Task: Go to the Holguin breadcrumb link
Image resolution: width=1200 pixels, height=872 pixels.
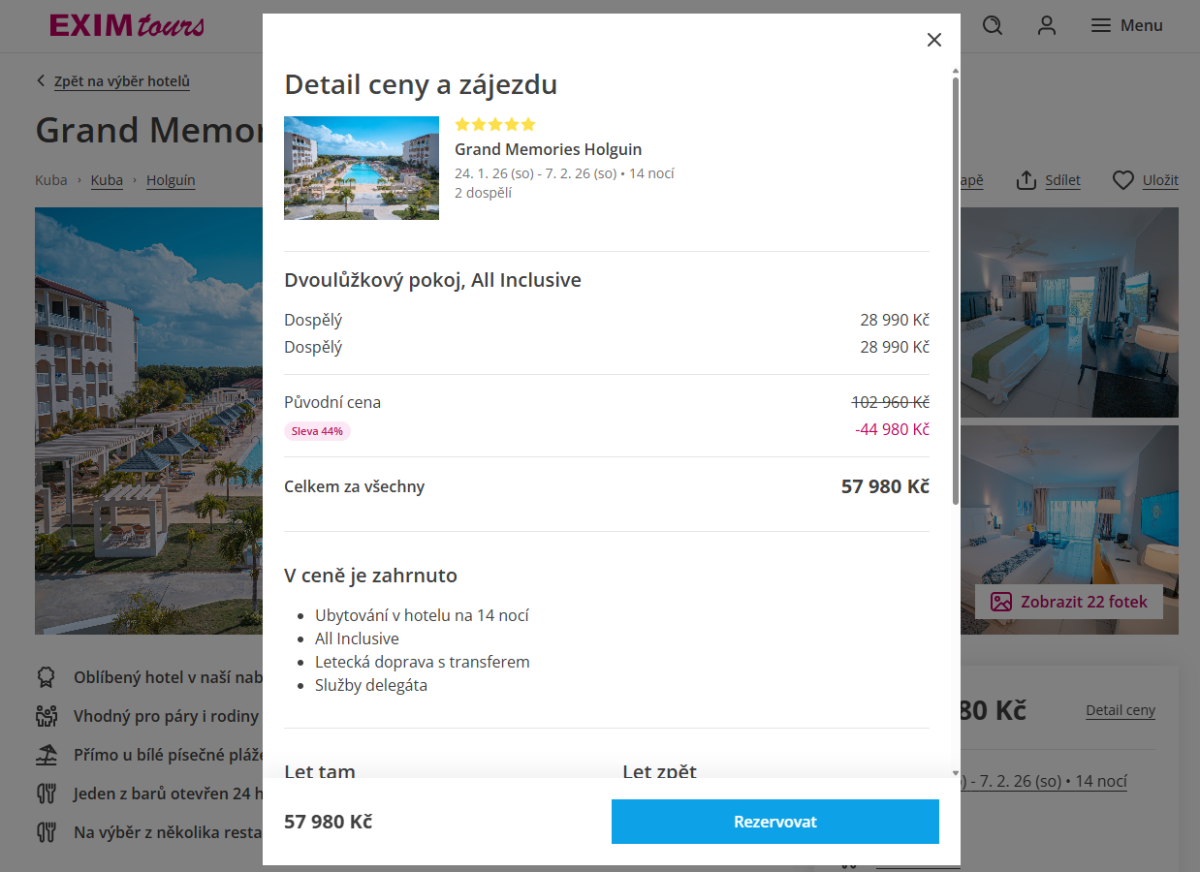Action: point(170,181)
